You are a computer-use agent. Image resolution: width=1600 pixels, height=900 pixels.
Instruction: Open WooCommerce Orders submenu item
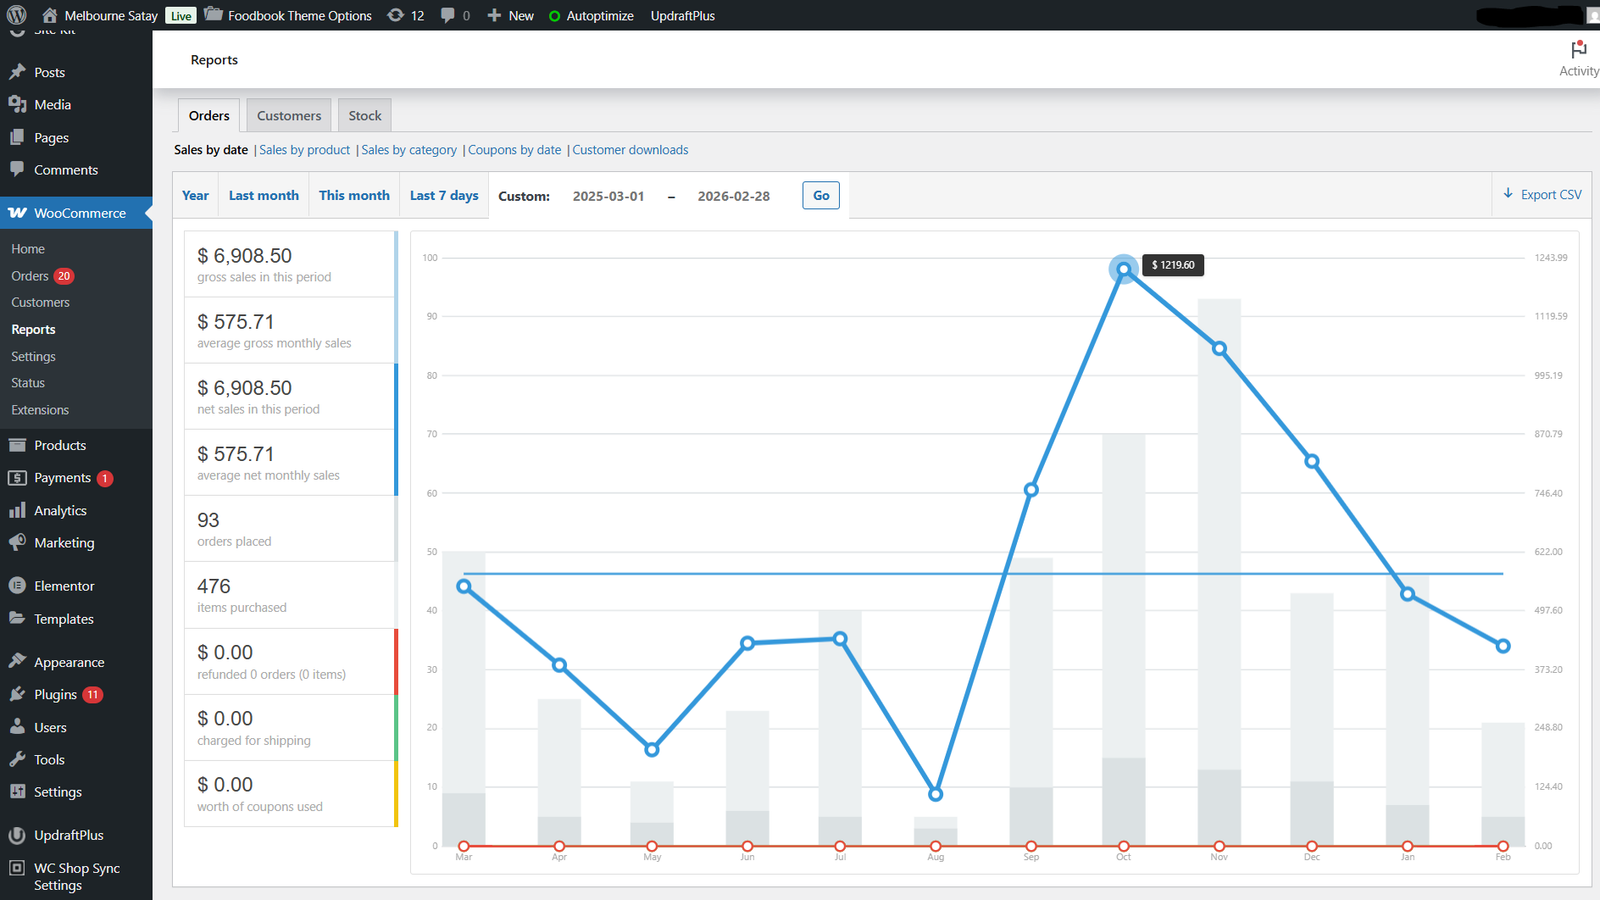[30, 276]
